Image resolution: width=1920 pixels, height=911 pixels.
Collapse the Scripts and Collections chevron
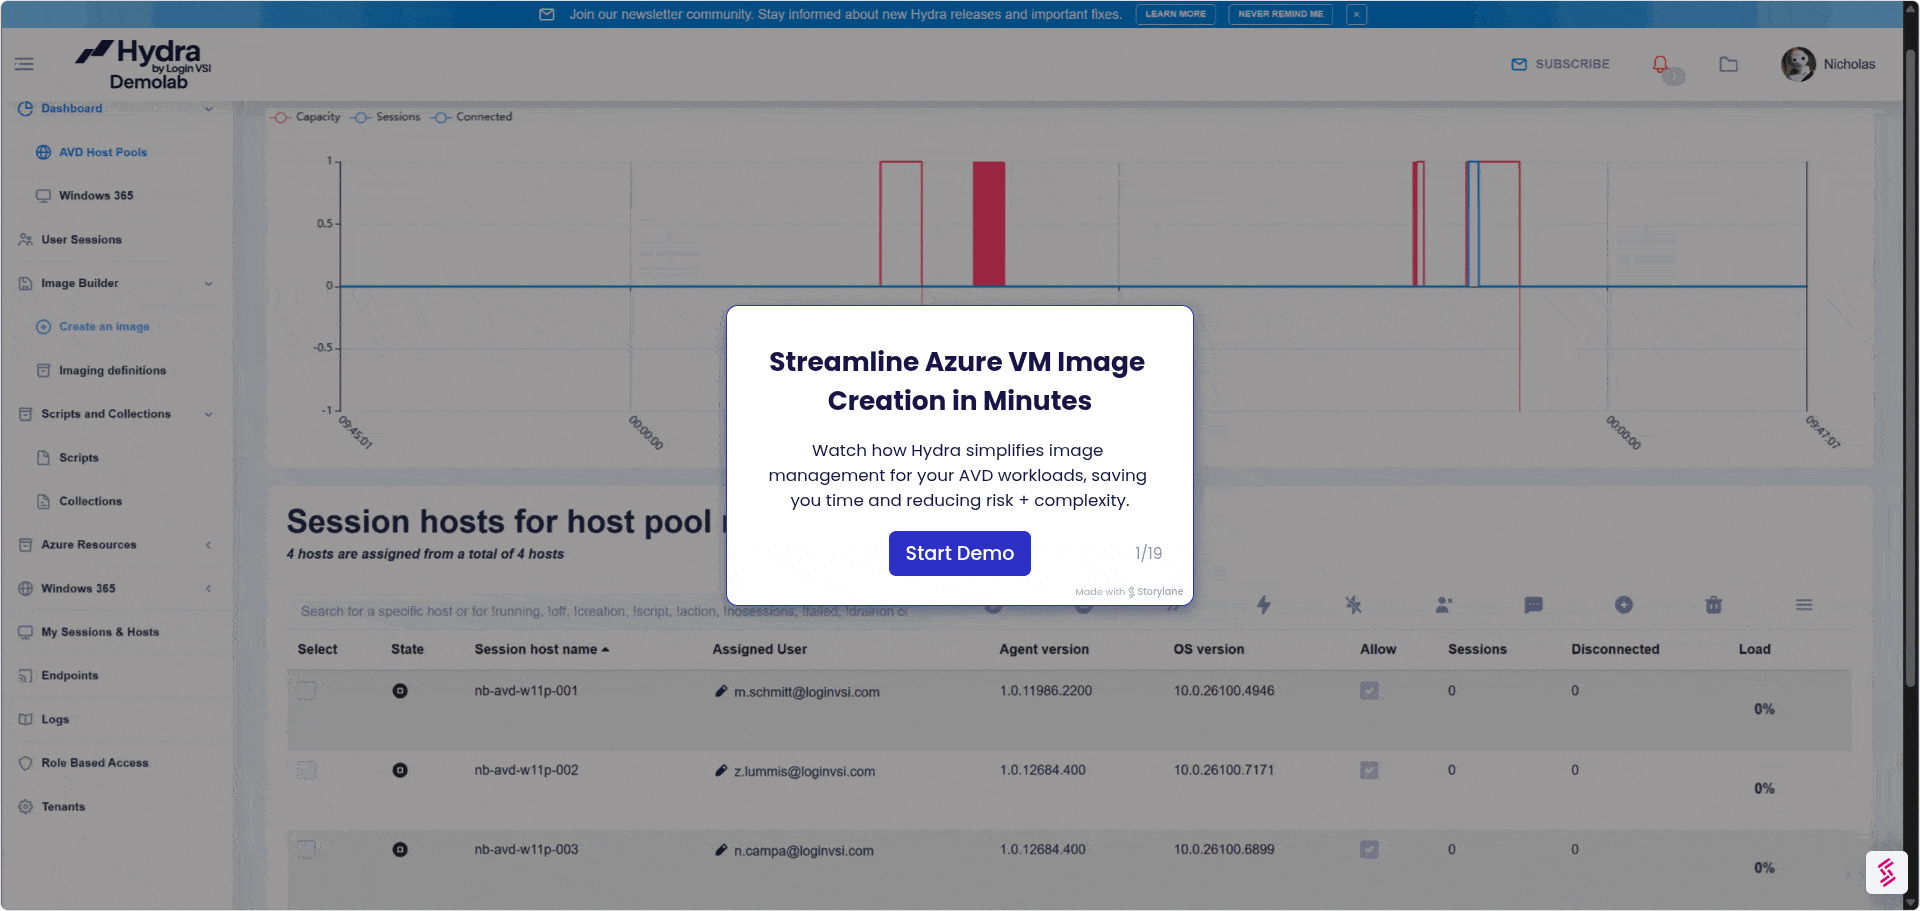(x=208, y=414)
